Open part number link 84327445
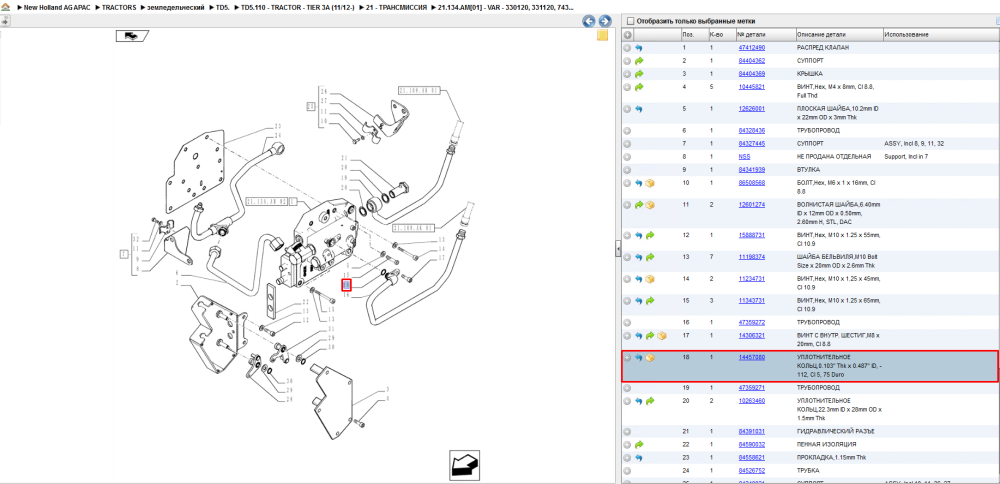 point(751,143)
